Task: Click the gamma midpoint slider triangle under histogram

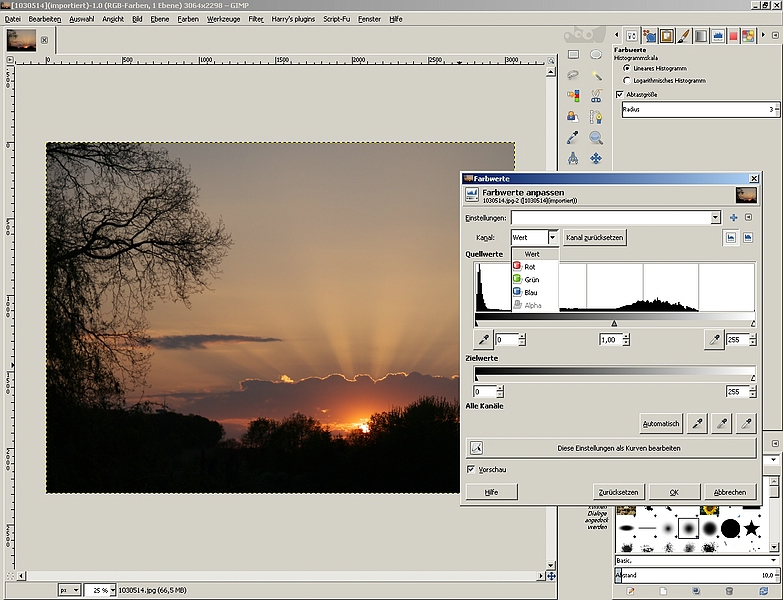Action: tap(614, 323)
